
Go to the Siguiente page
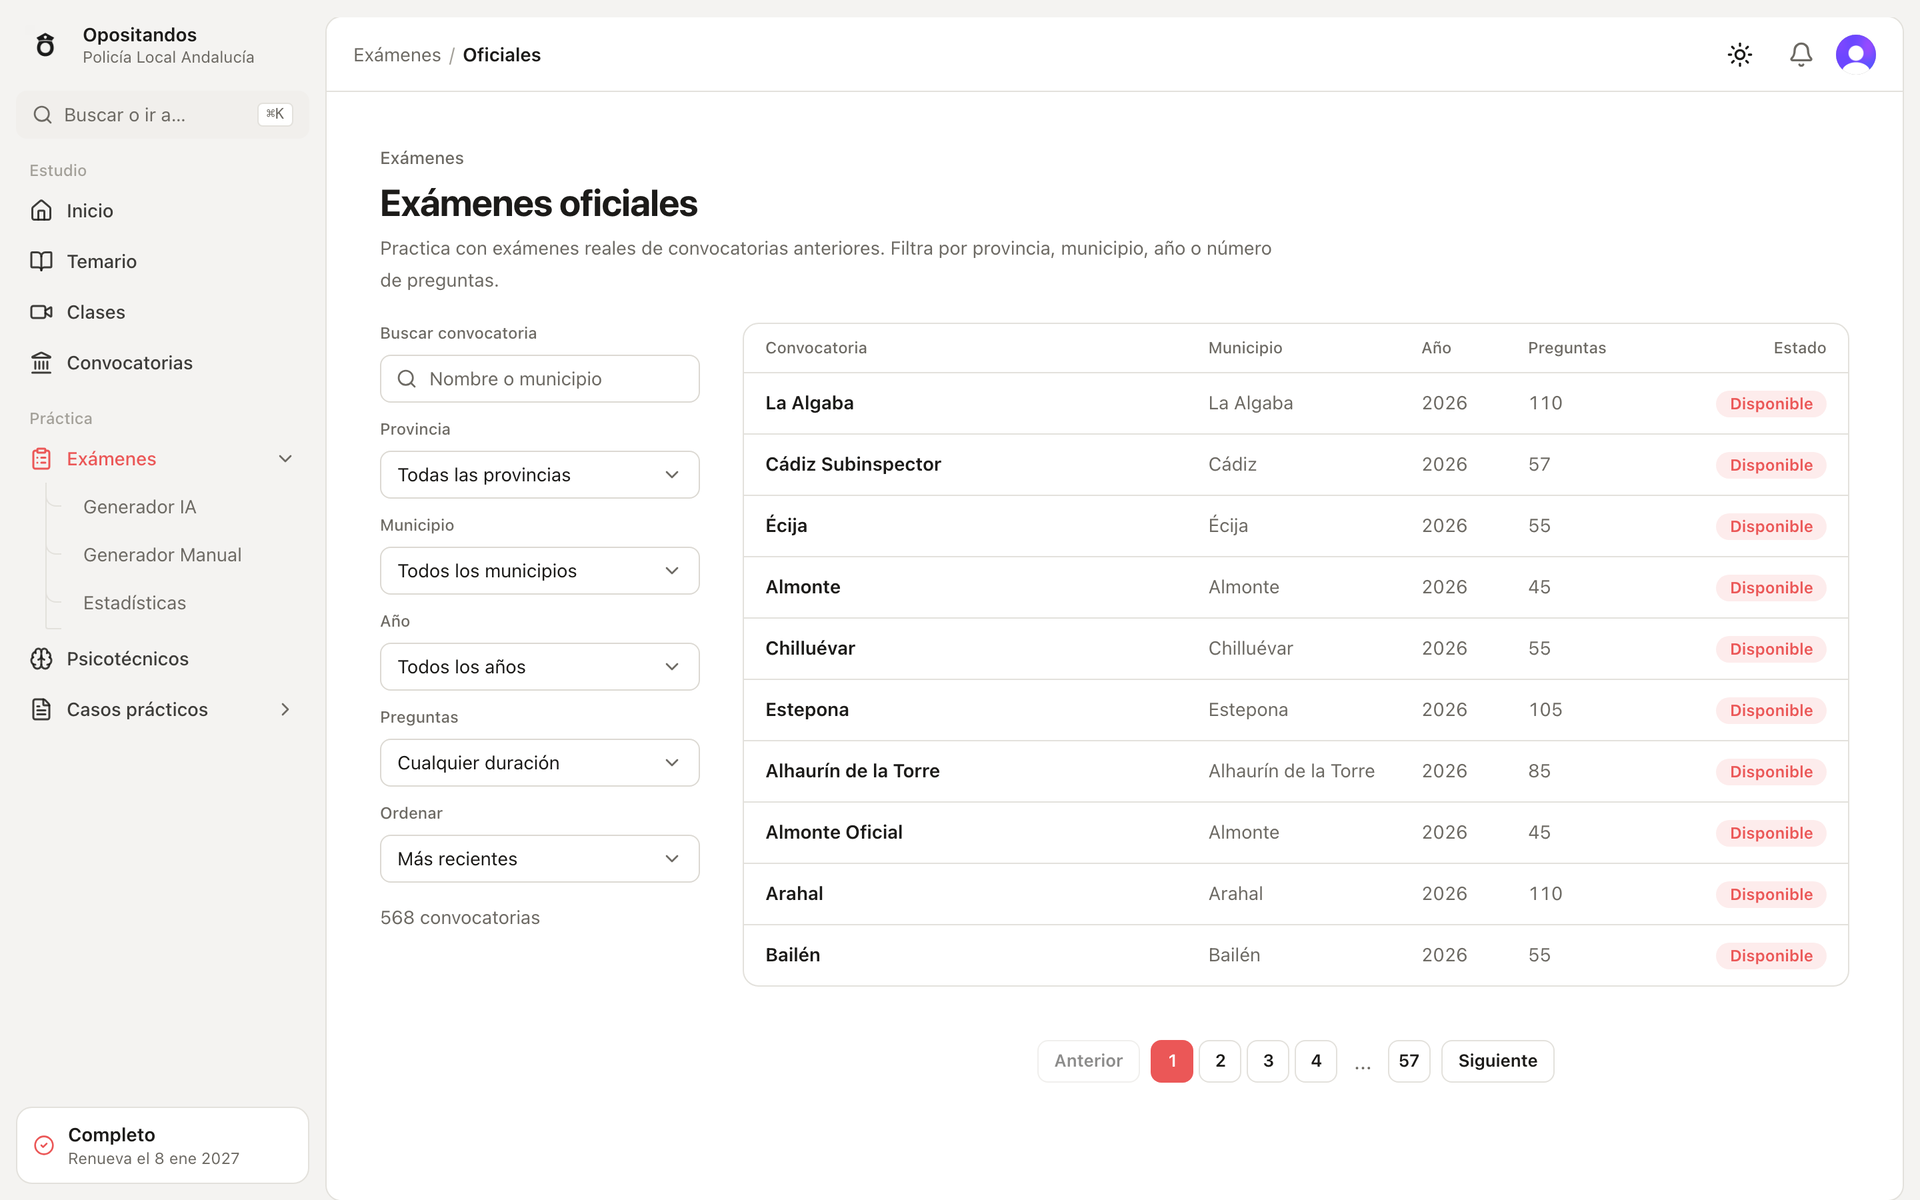click(1498, 1061)
